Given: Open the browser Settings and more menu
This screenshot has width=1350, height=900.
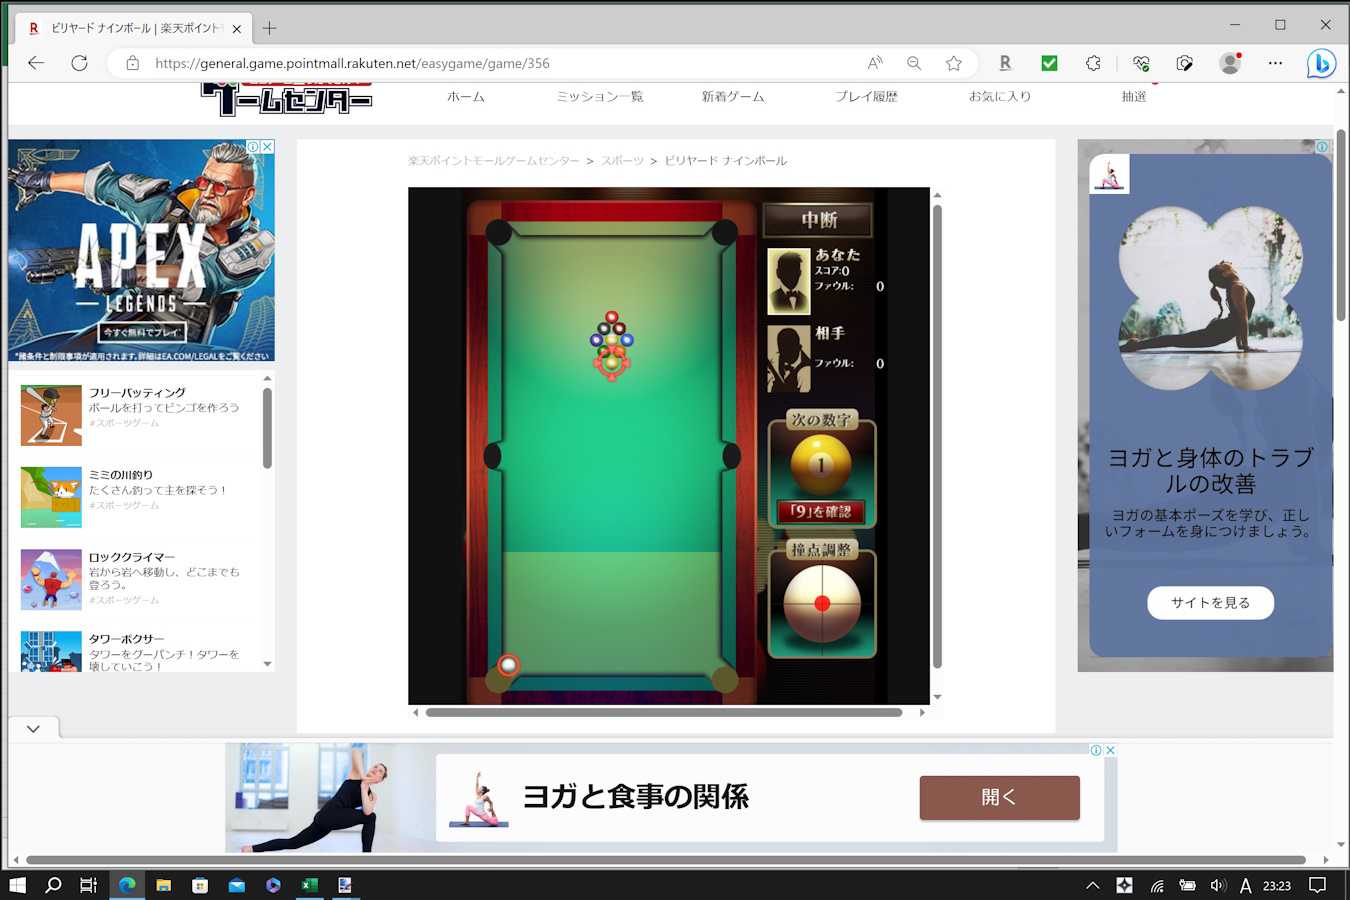Looking at the screenshot, I should tap(1275, 63).
